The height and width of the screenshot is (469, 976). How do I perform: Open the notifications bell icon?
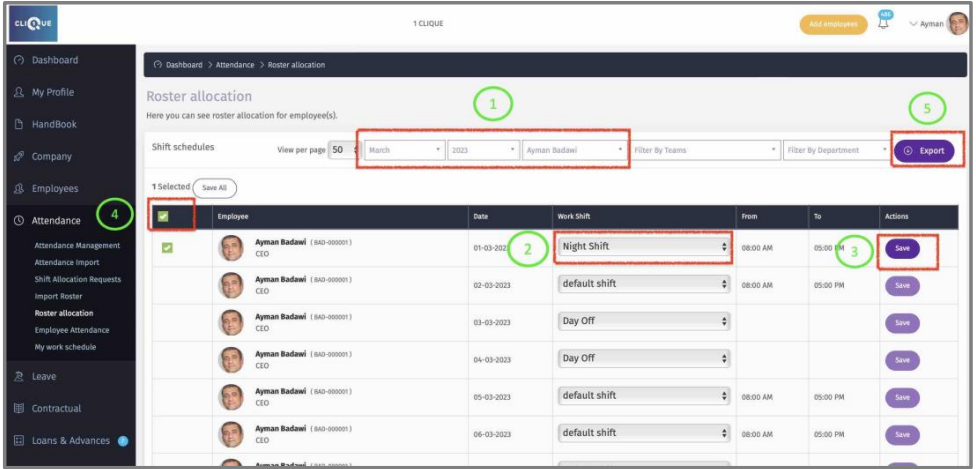[884, 23]
